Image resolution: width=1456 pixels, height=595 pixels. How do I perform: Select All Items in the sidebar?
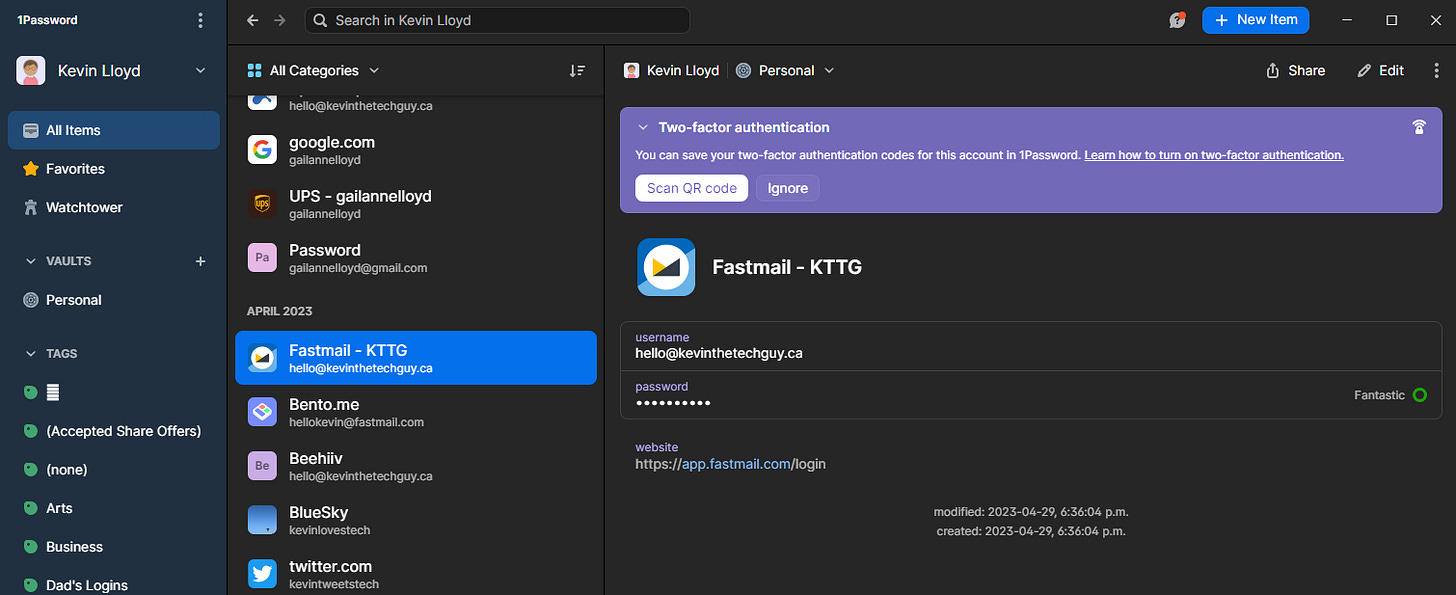(x=113, y=130)
